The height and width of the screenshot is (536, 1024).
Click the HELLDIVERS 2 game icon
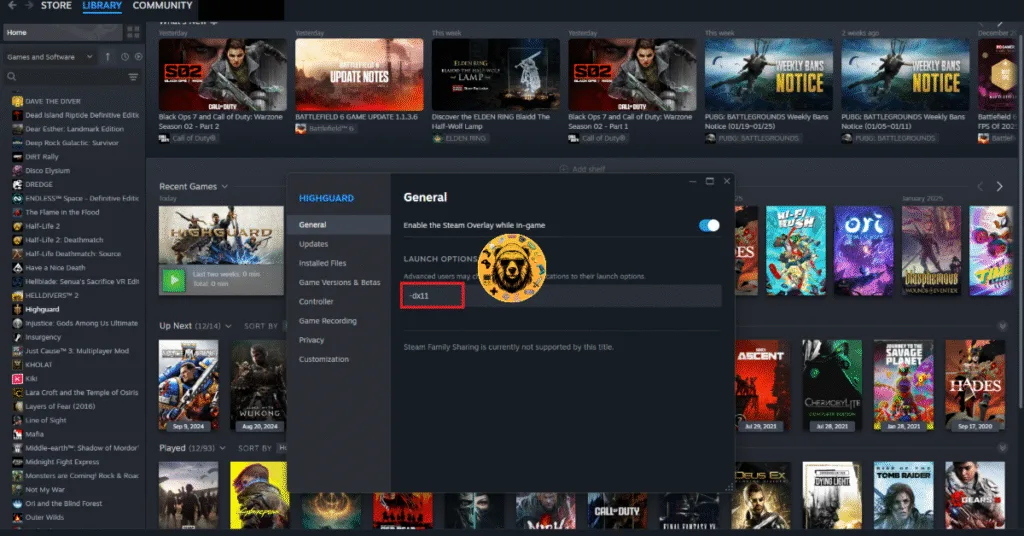[18, 295]
